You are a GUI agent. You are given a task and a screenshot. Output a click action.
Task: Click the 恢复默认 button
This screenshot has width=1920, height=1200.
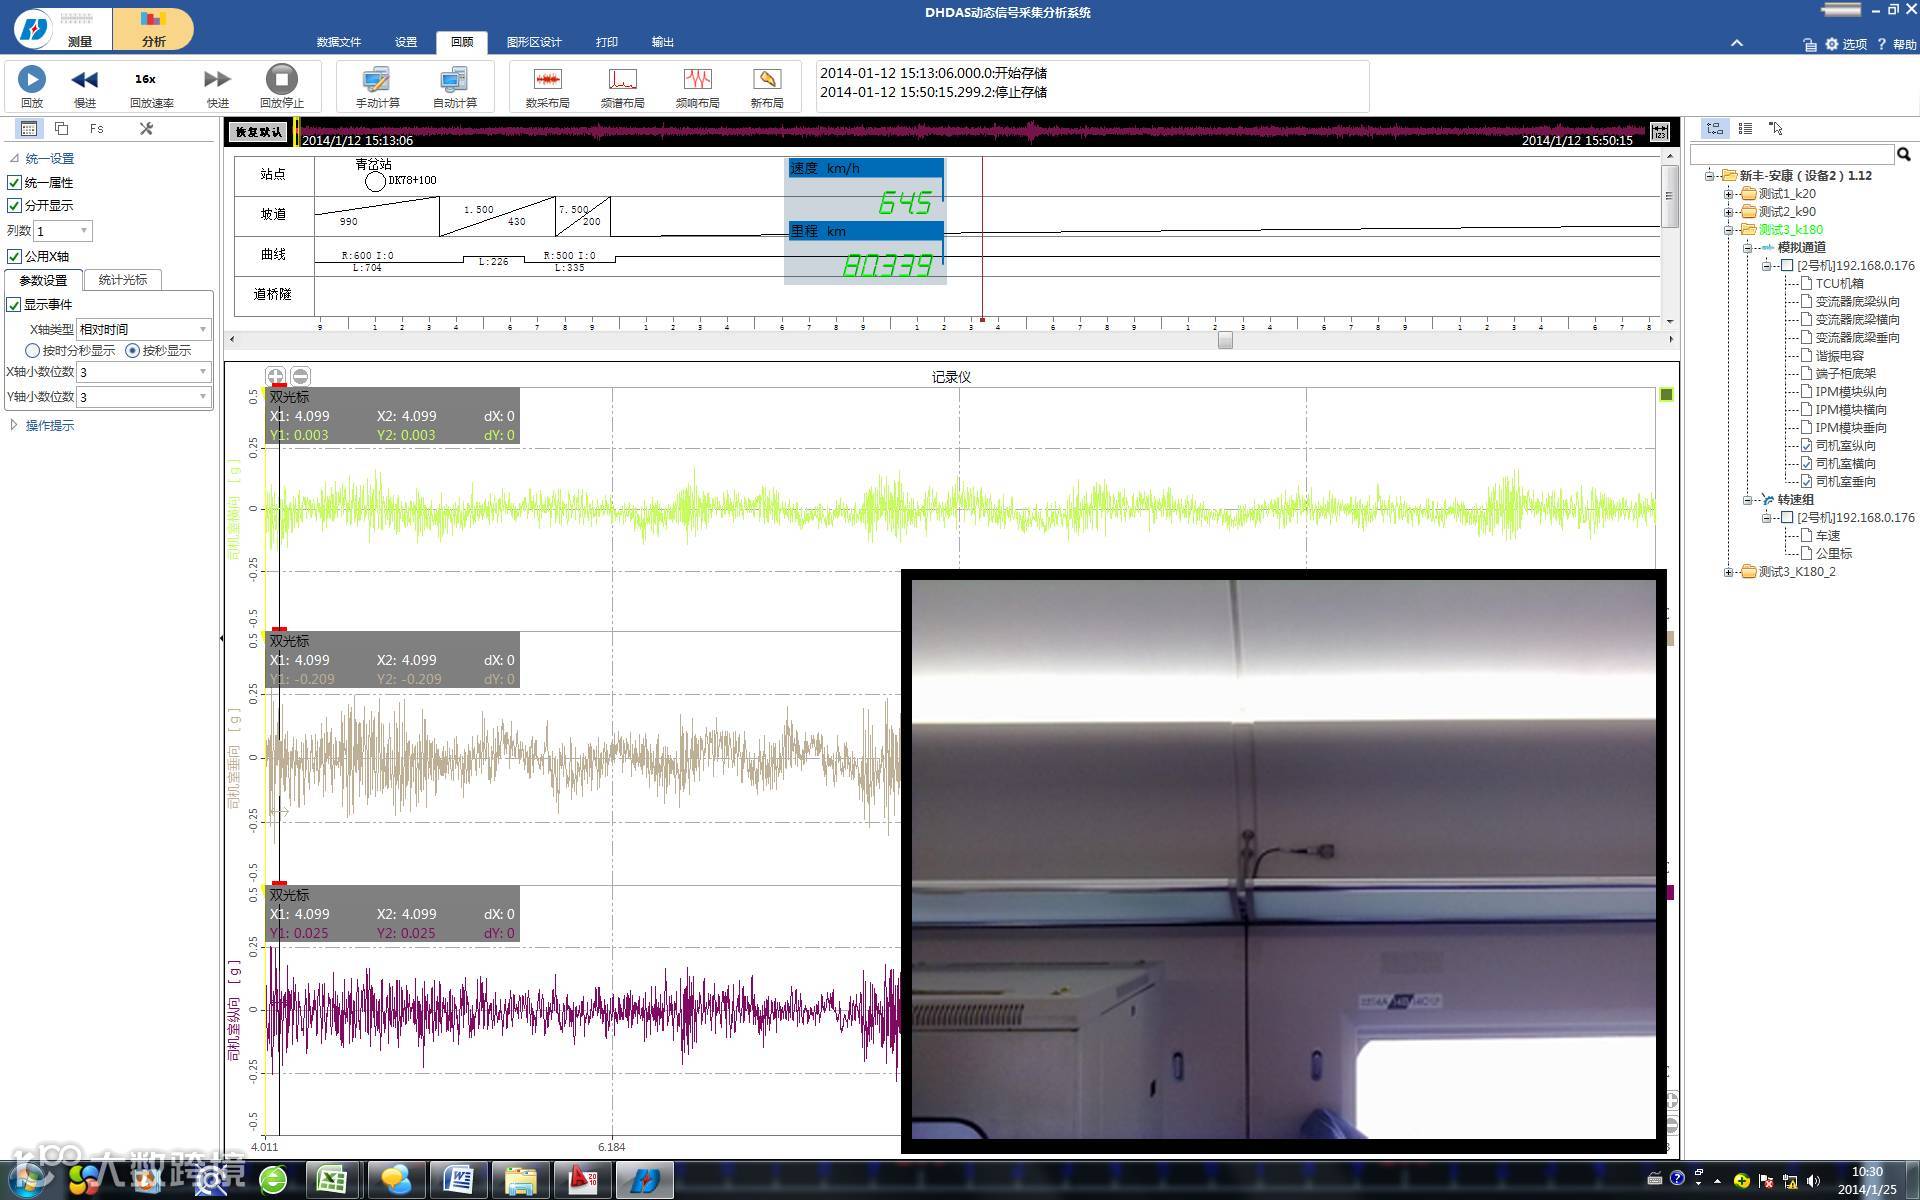tap(258, 132)
